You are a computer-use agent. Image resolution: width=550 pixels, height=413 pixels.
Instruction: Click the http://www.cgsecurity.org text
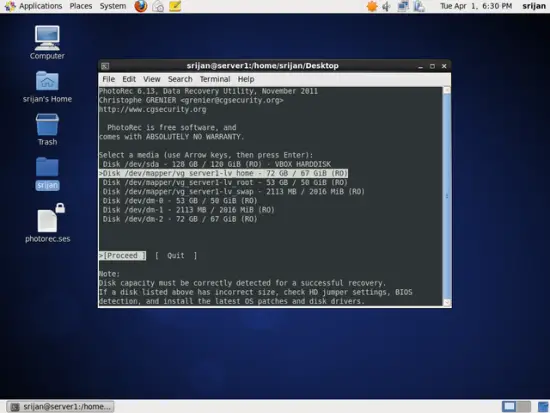tap(153, 109)
